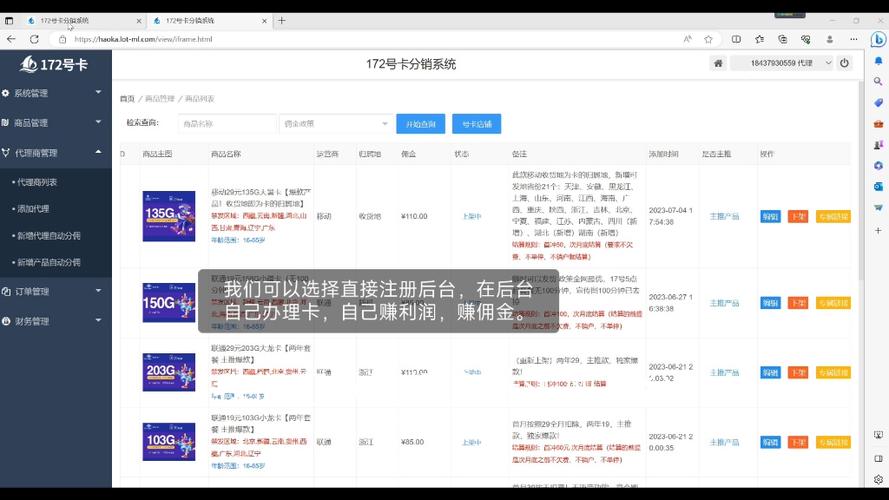Open the sidebar shopping tag icon
The image size is (889, 500).
878,103
